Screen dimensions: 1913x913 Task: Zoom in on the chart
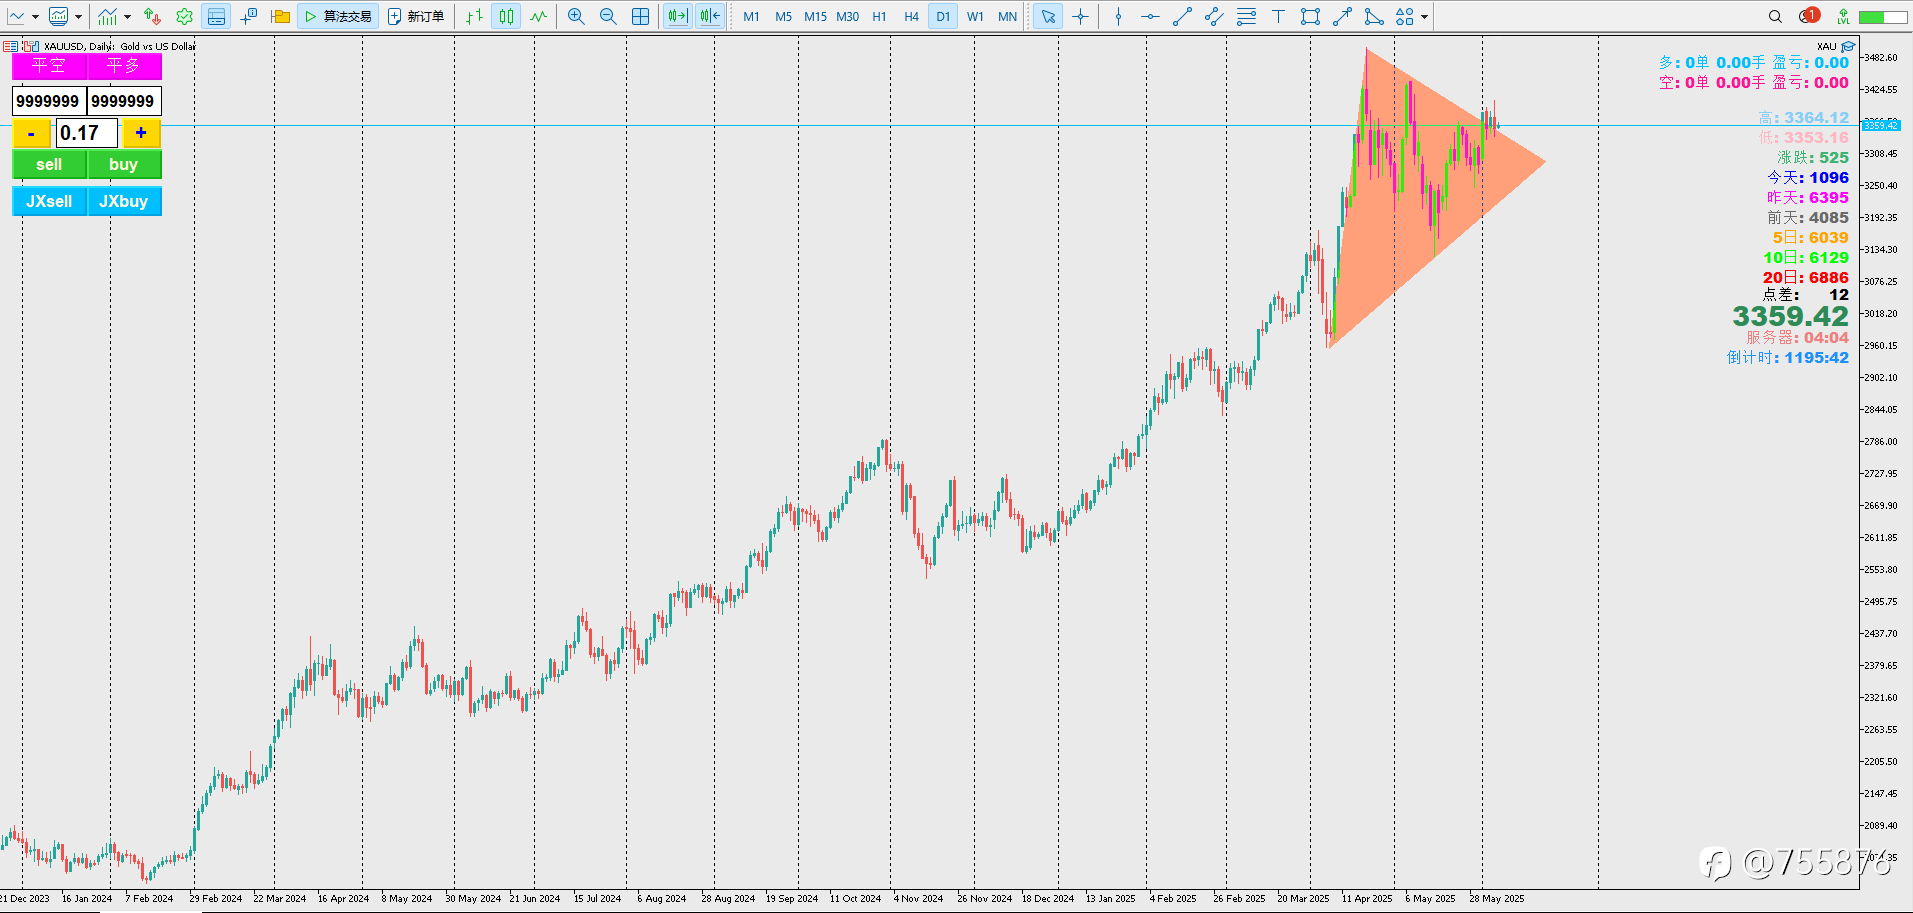[x=576, y=16]
